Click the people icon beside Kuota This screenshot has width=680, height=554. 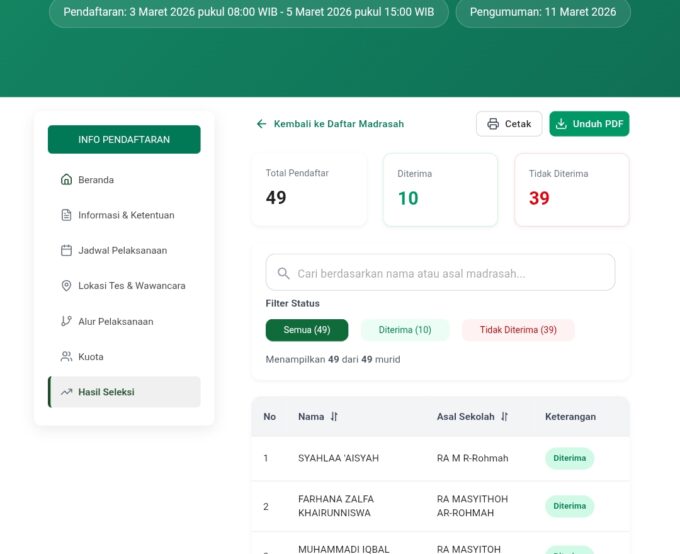point(67,357)
